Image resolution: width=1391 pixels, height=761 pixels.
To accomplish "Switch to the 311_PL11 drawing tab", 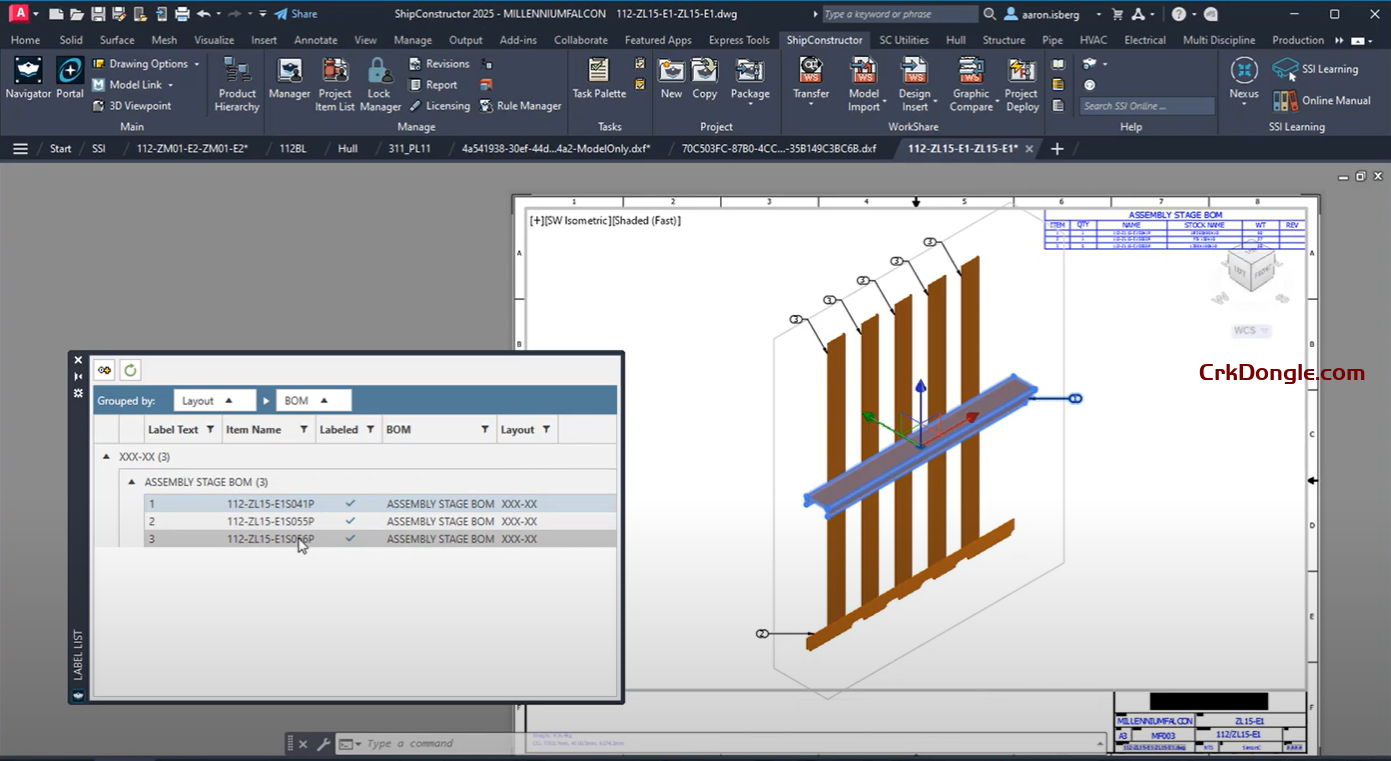I will (409, 149).
